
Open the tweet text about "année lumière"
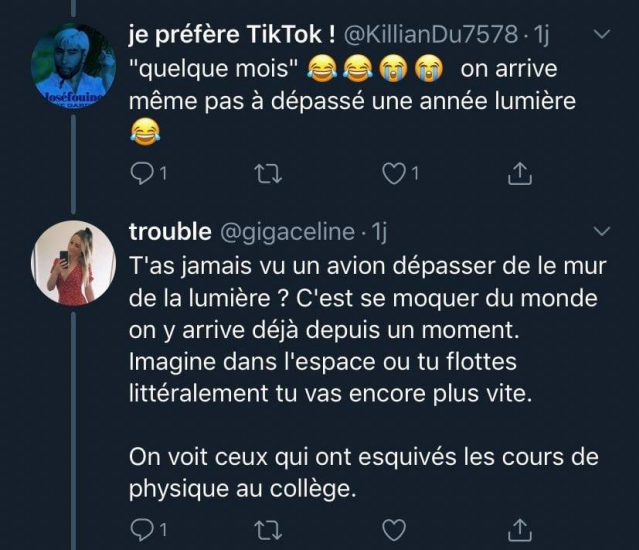click(352, 101)
